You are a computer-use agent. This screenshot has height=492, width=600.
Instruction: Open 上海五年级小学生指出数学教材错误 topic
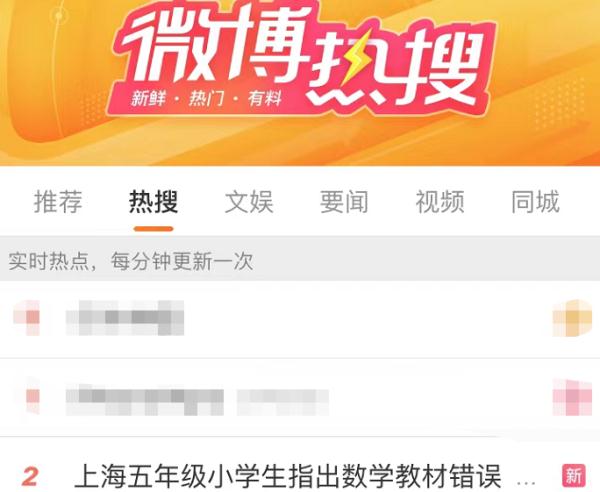pos(287,476)
